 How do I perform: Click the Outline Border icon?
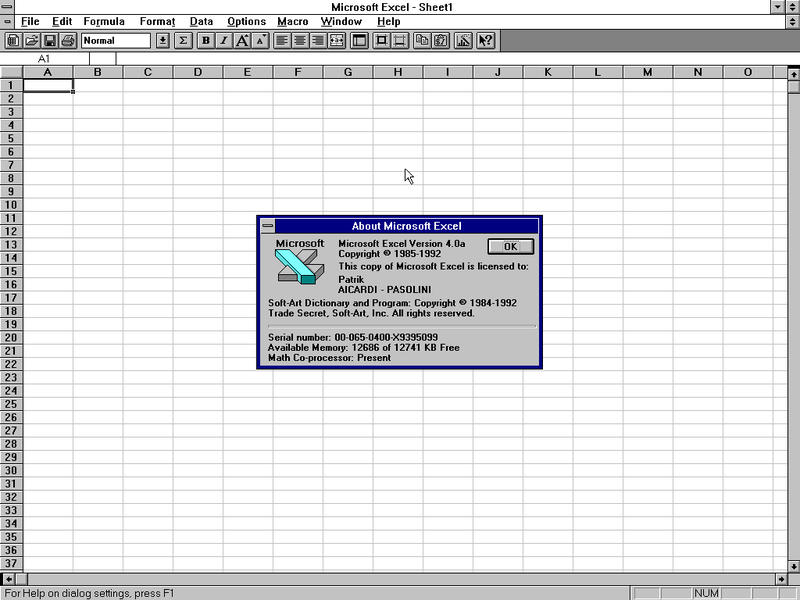381,41
